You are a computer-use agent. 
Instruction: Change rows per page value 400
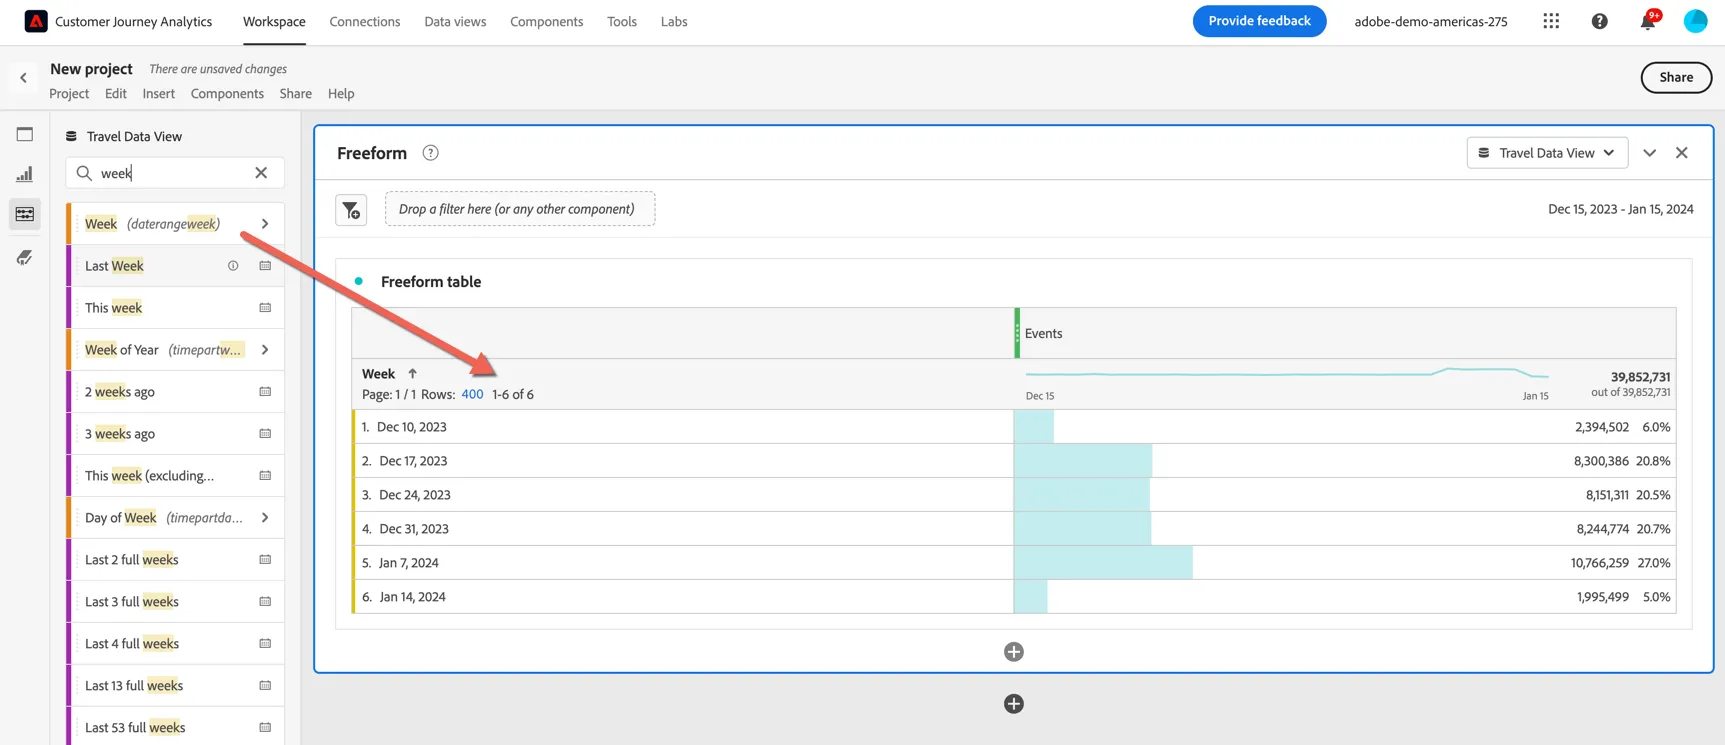[472, 394]
